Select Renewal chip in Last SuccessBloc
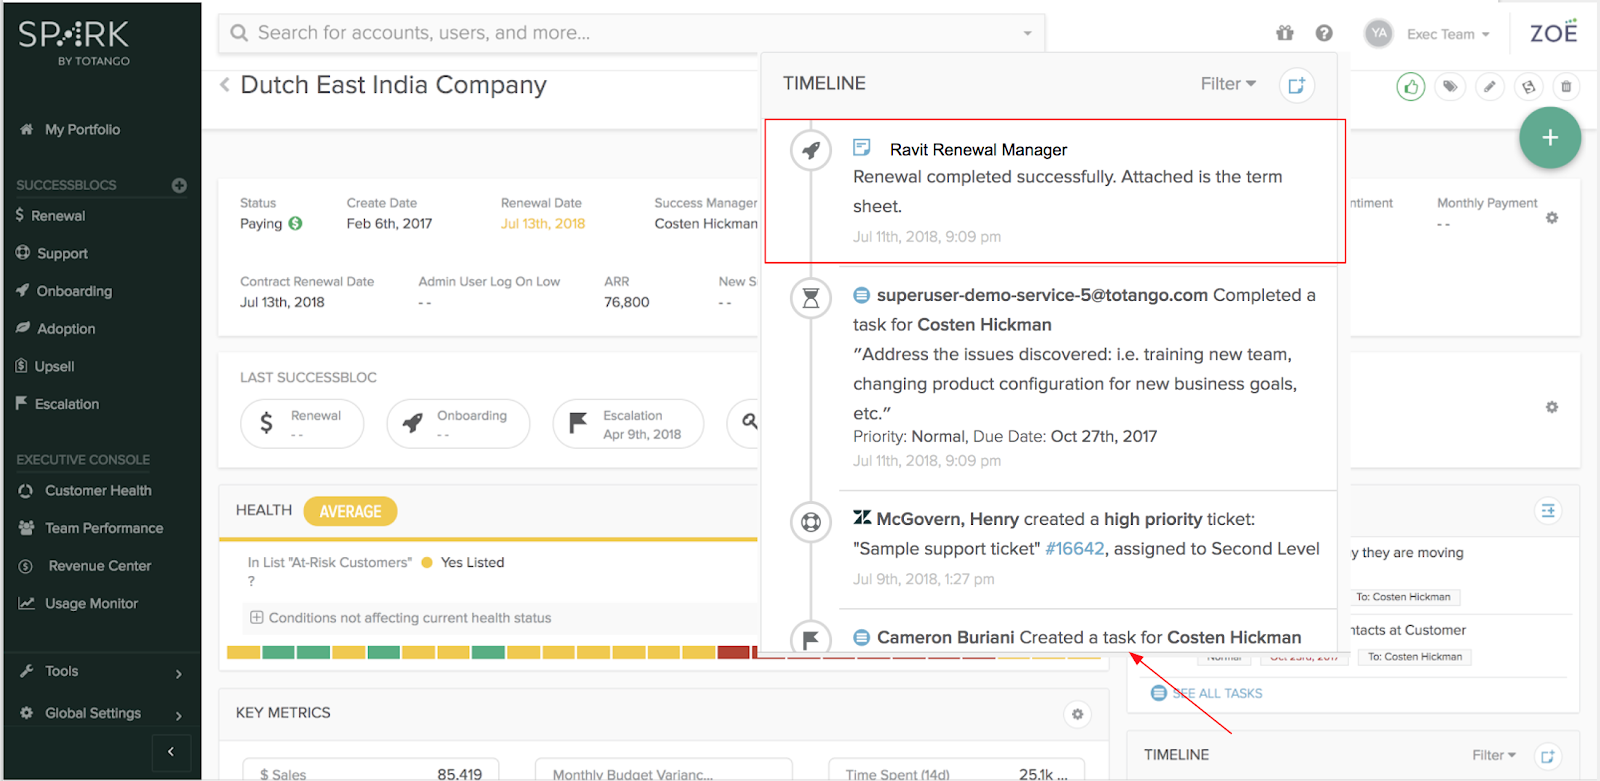 coord(302,423)
